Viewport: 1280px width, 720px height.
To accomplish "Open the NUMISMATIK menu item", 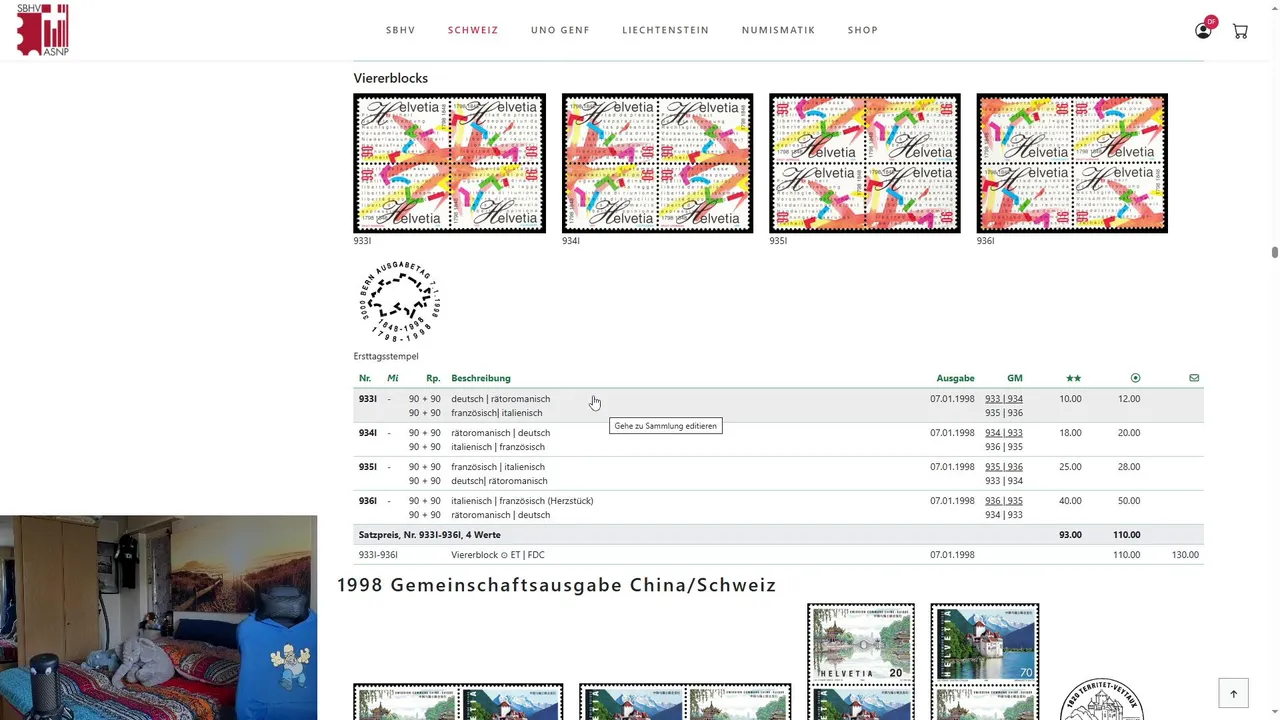I will 779,30.
